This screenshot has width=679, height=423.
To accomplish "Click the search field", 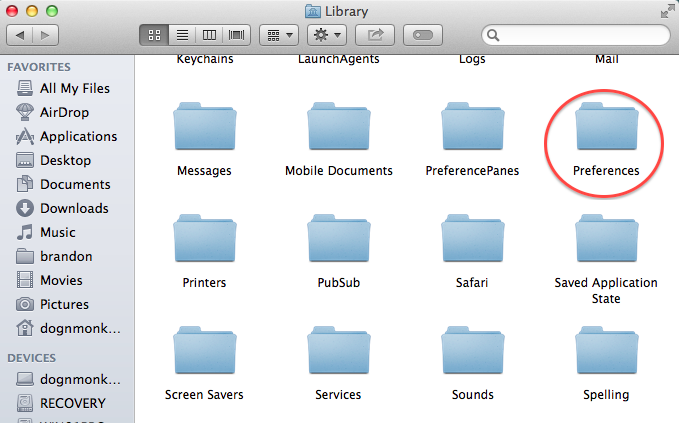I will [x=575, y=35].
